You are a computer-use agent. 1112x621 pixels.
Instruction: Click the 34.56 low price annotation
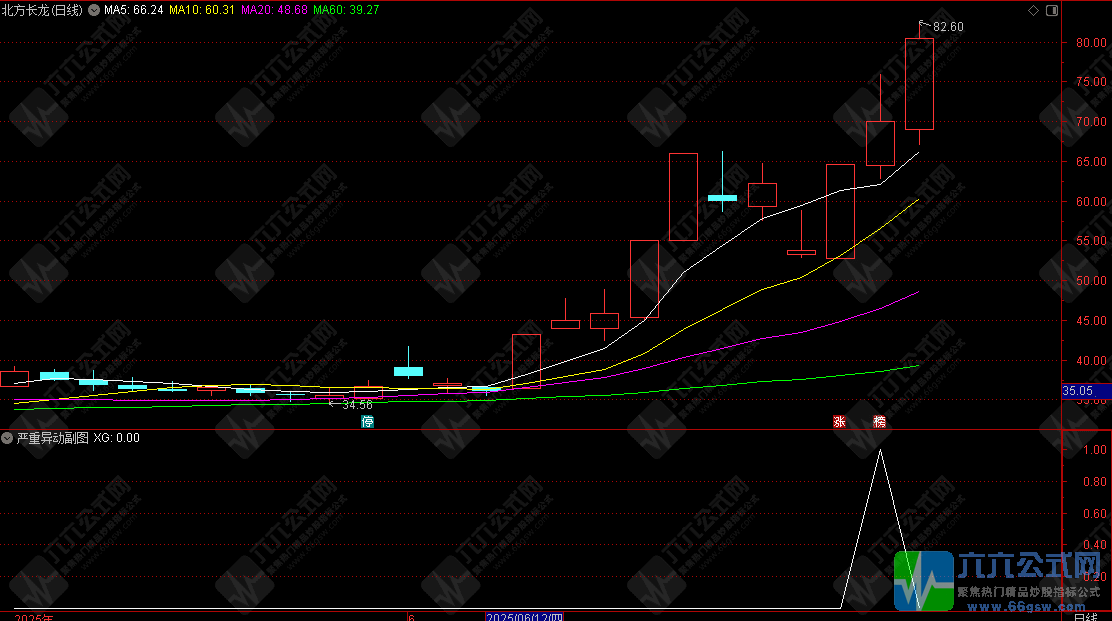pyautogui.click(x=357, y=405)
